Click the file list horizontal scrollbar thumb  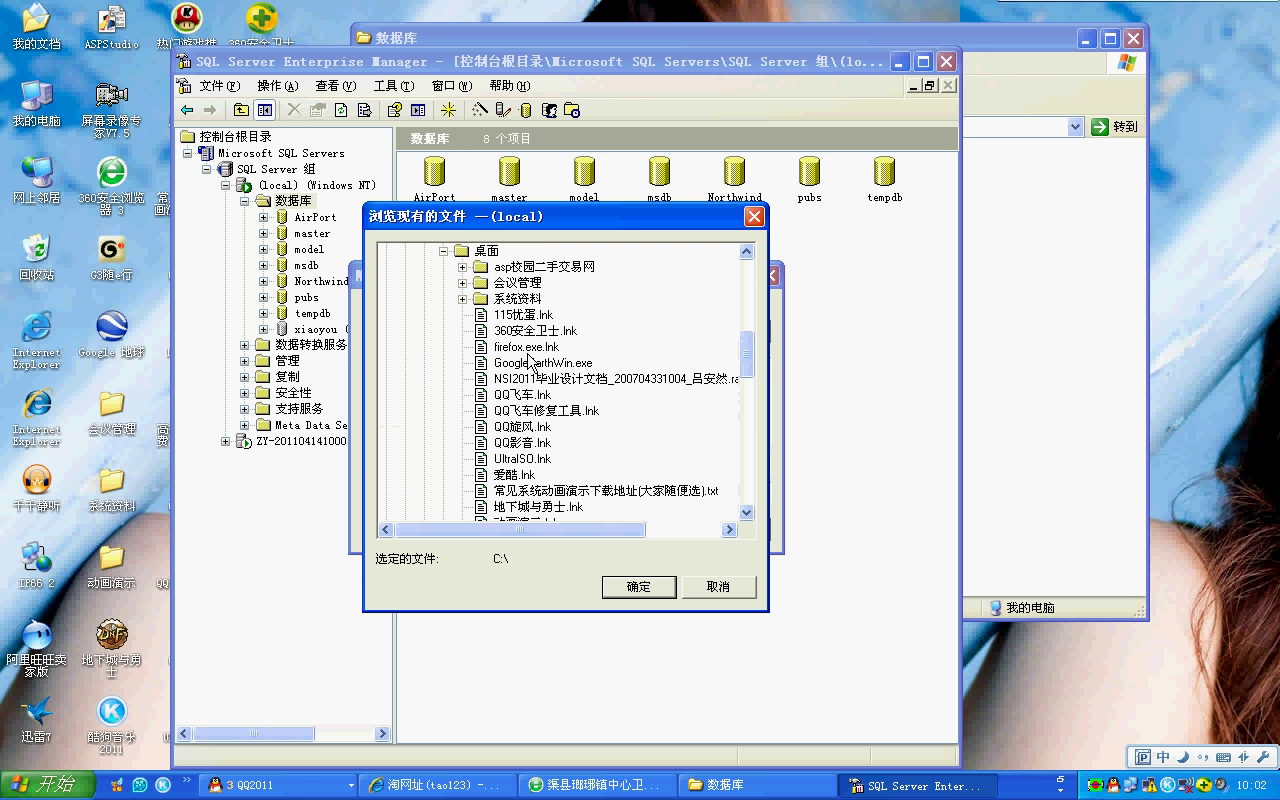tap(520, 530)
